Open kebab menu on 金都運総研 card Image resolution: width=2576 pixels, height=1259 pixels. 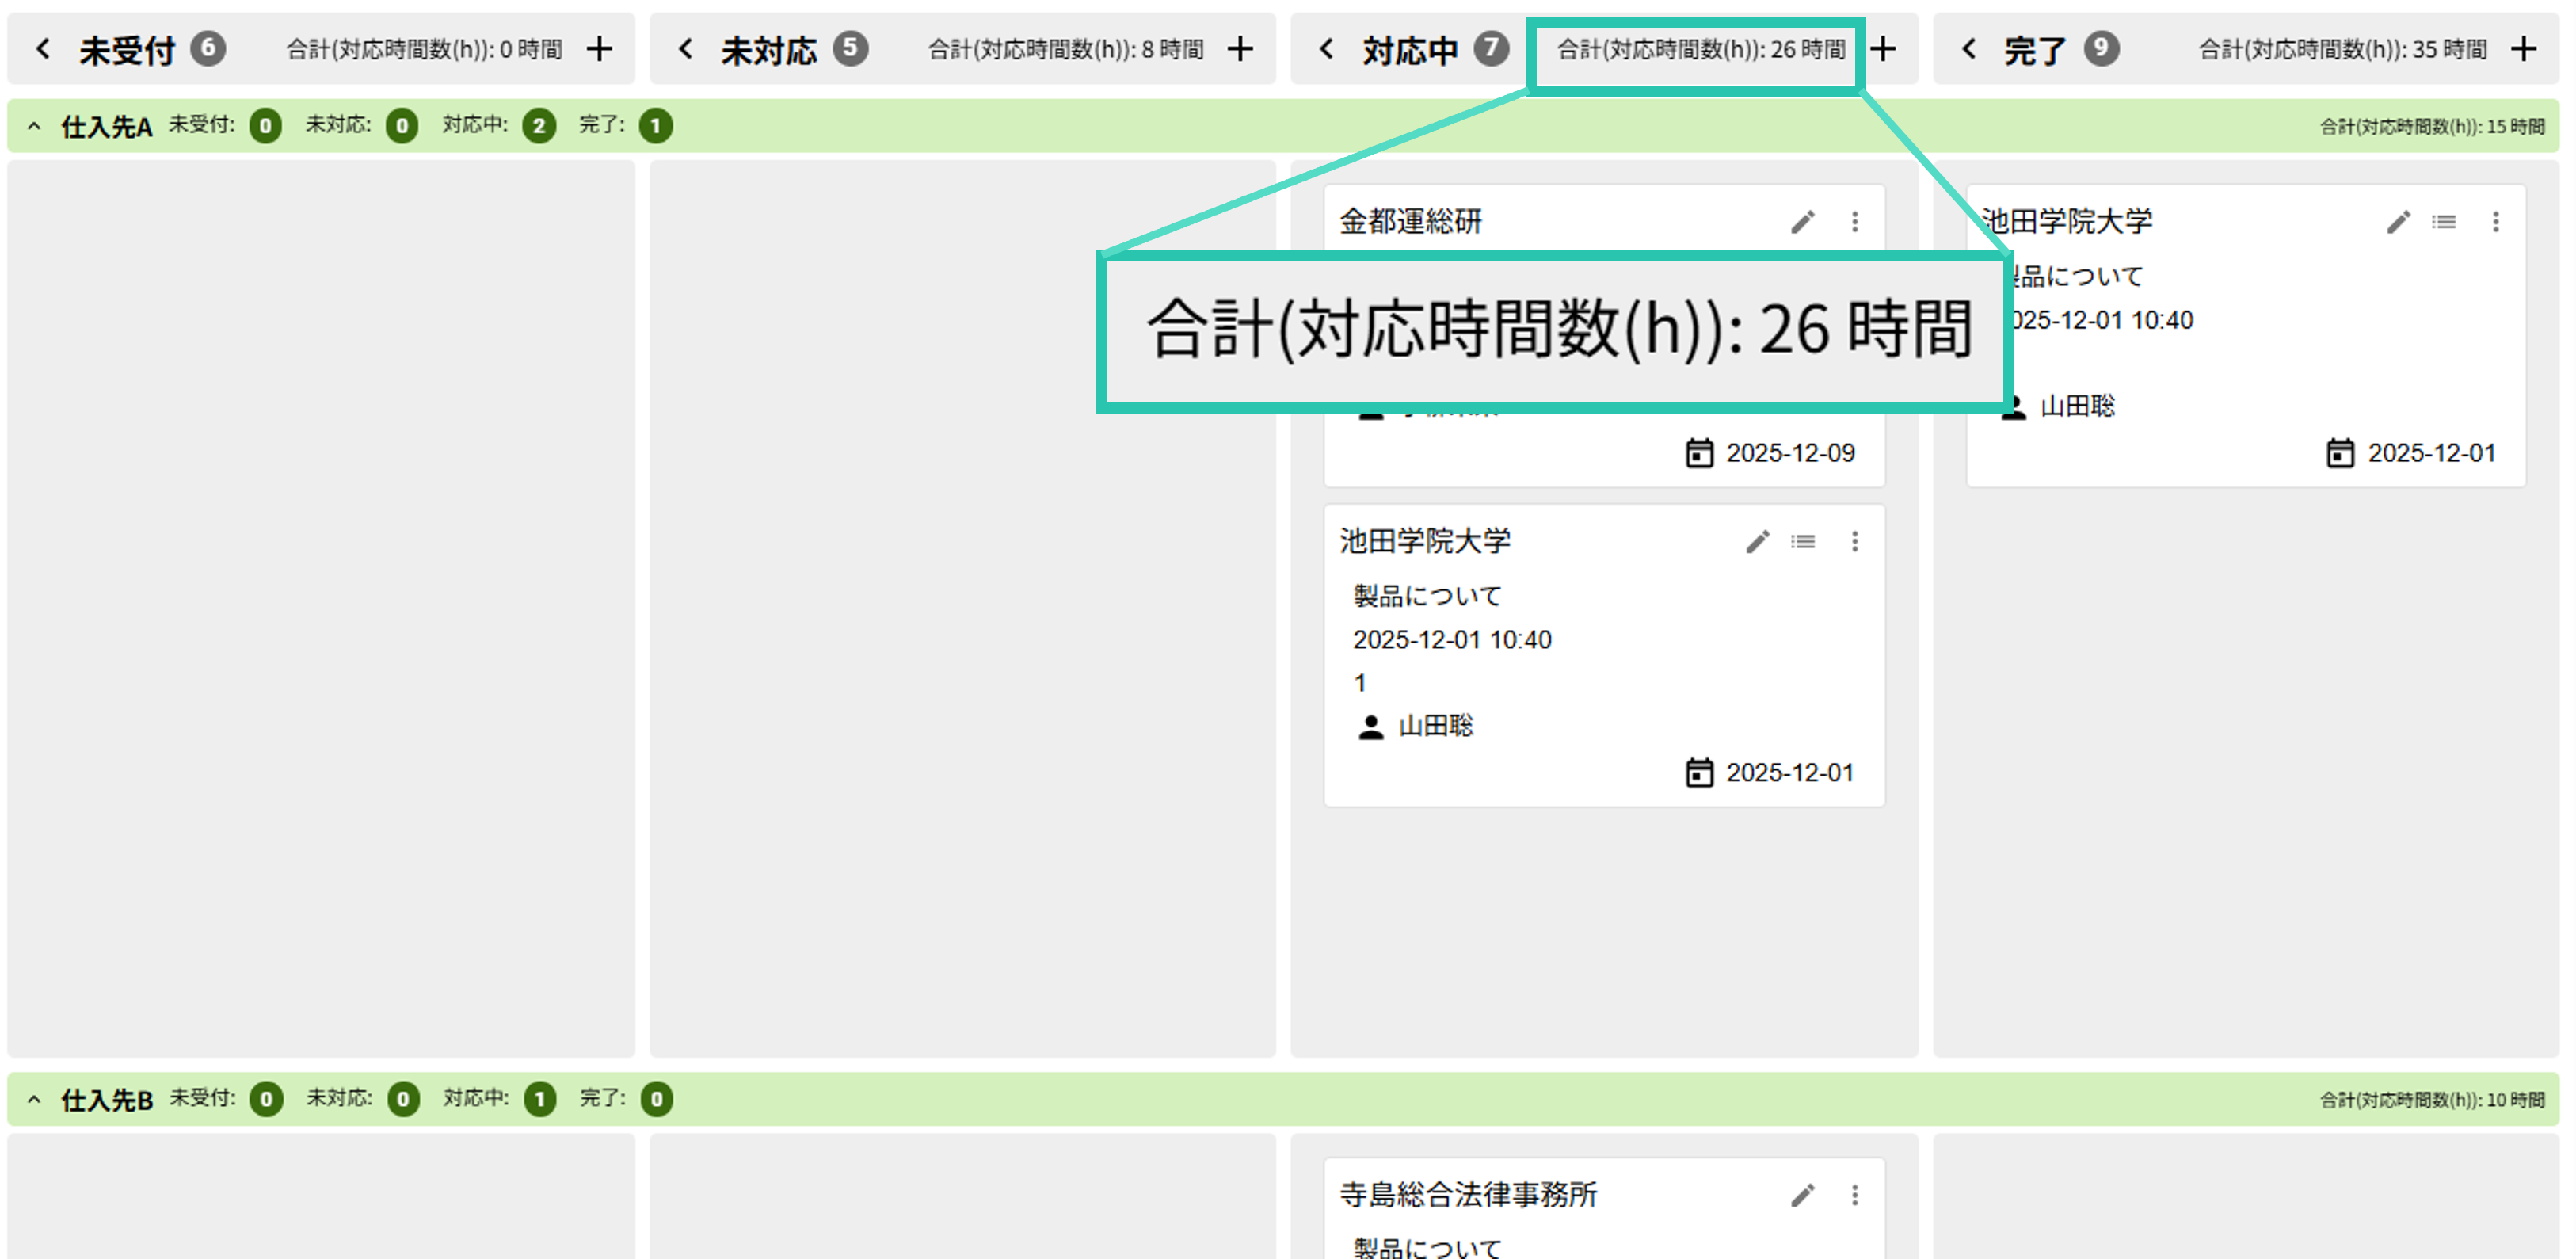click(x=1855, y=222)
